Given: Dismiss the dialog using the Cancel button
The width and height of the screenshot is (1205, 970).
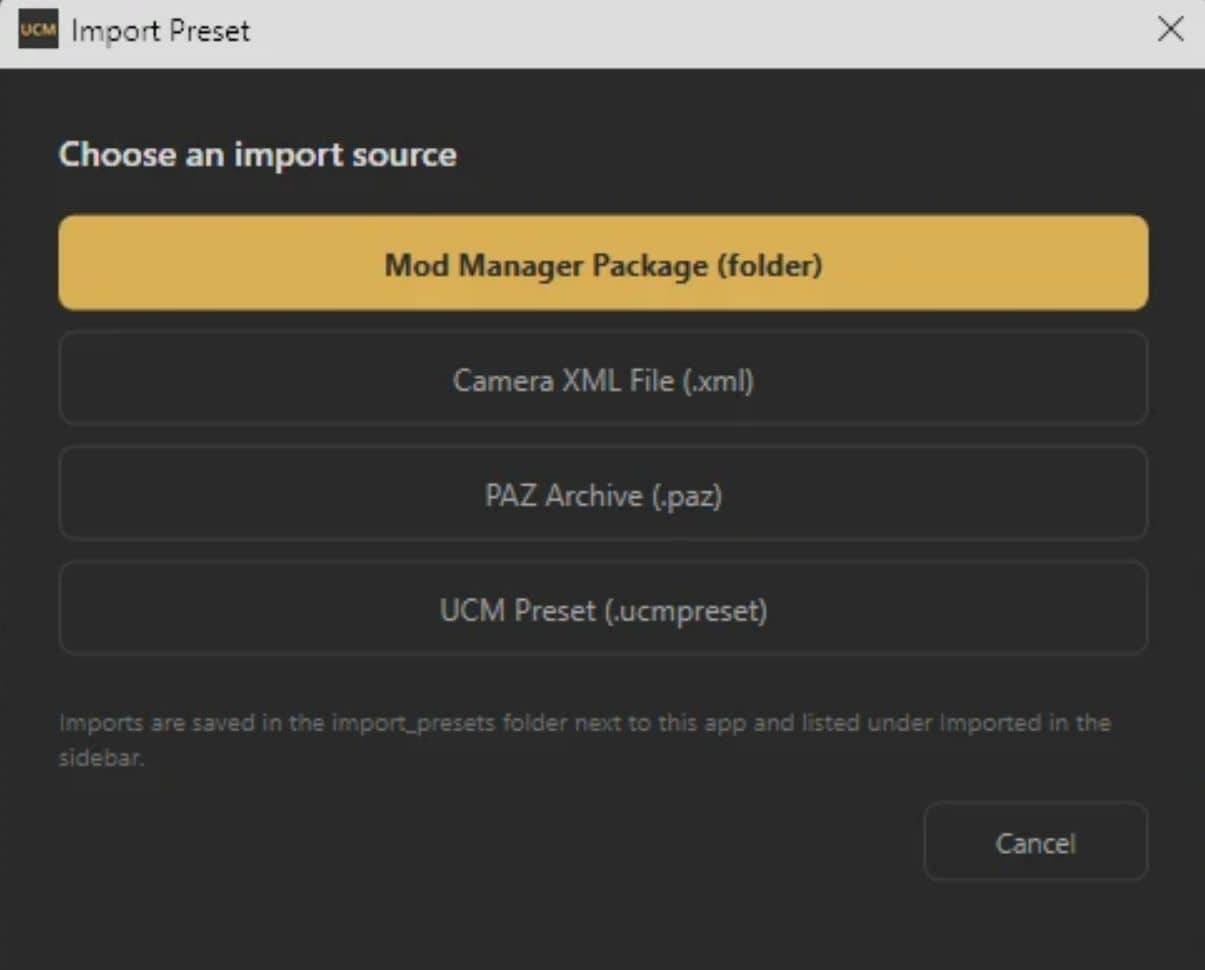Looking at the screenshot, I should [1035, 841].
